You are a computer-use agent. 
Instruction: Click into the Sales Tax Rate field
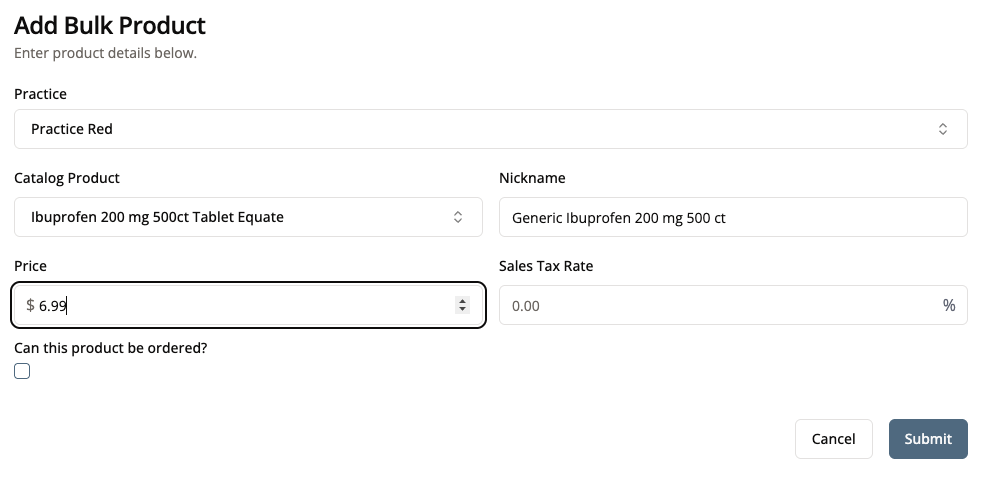[x=720, y=305]
